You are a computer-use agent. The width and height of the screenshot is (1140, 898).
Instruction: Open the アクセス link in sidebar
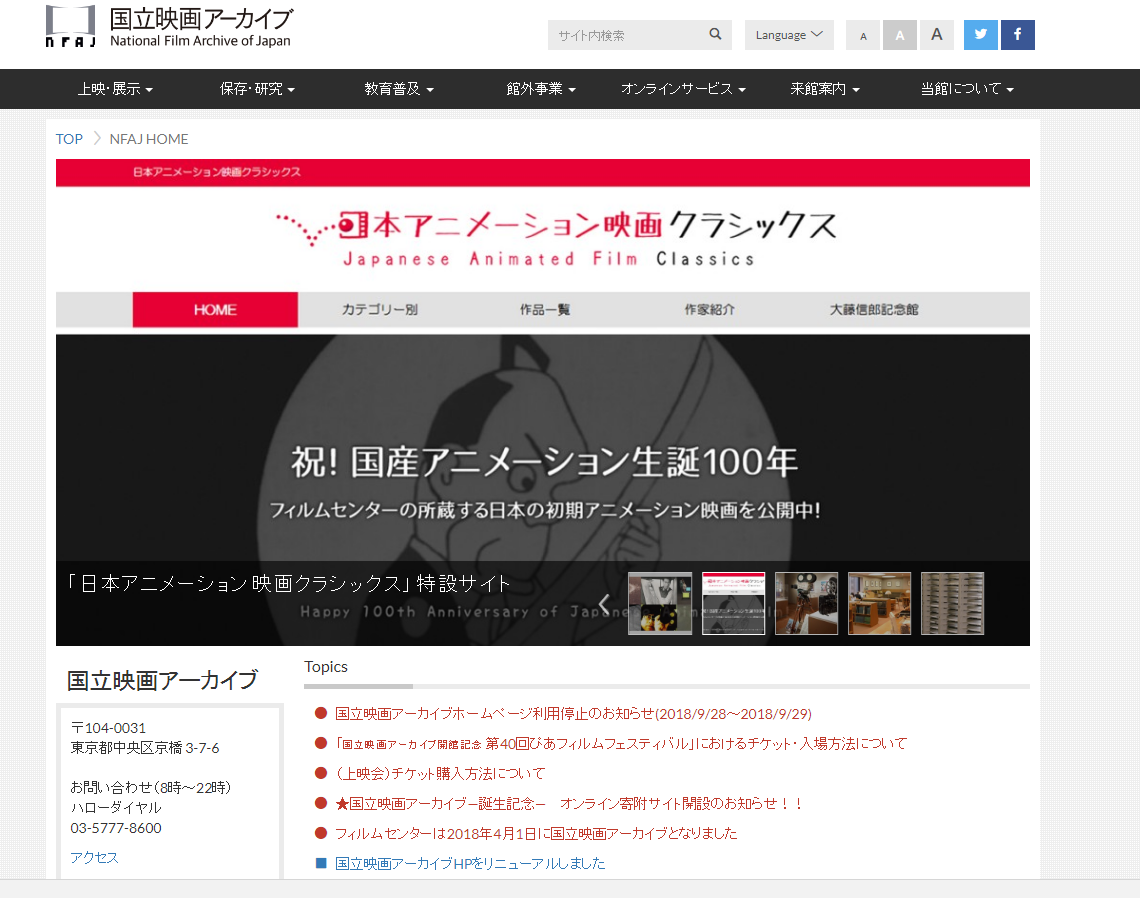tap(94, 857)
